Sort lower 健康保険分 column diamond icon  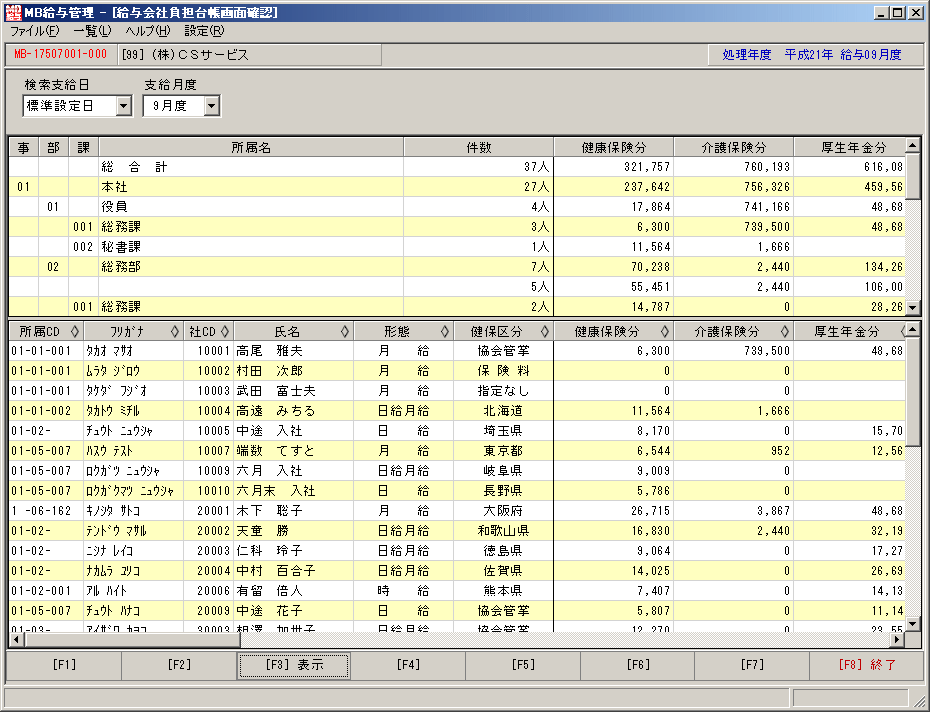click(x=664, y=332)
